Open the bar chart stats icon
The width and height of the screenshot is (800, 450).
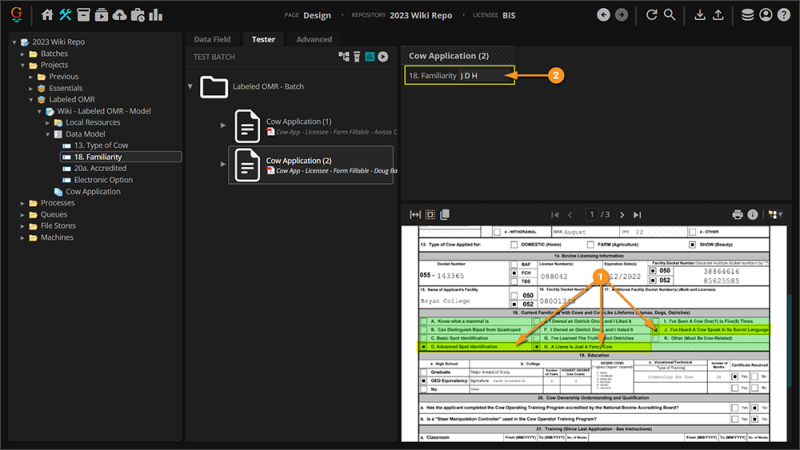(156, 15)
